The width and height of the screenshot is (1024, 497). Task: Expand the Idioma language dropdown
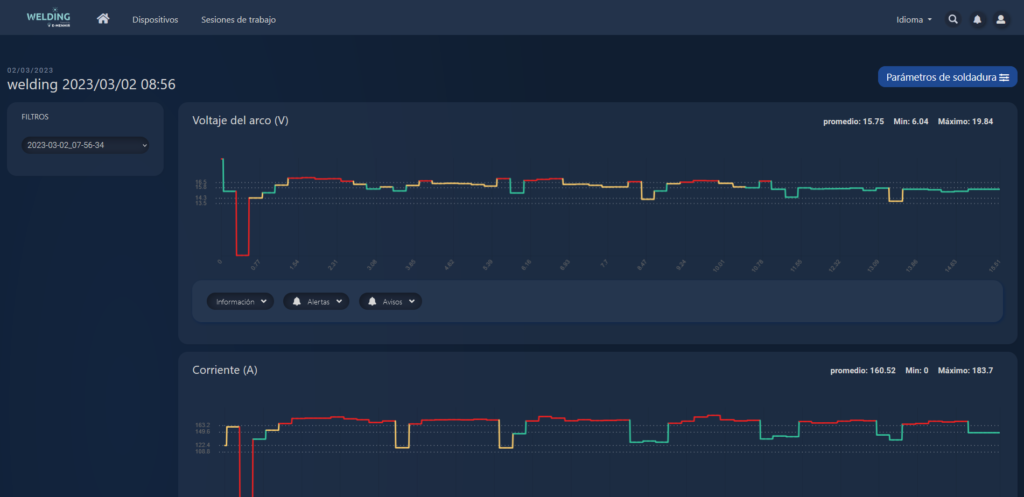(914, 19)
